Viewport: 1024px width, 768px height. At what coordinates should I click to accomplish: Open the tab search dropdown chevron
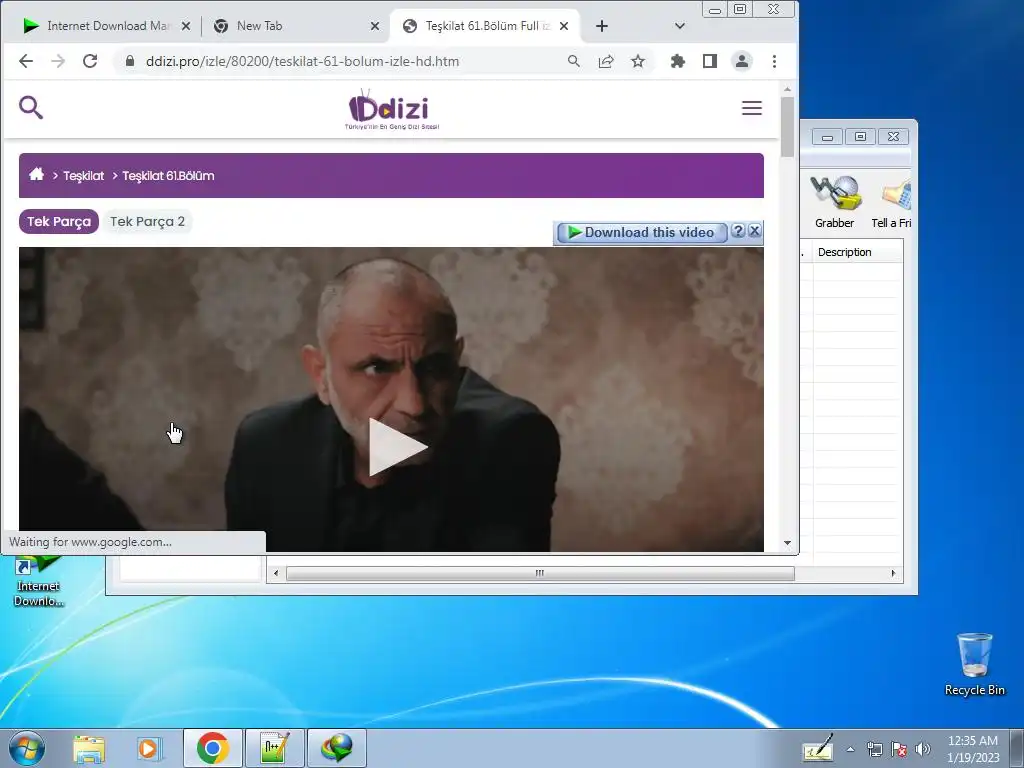coord(680,26)
